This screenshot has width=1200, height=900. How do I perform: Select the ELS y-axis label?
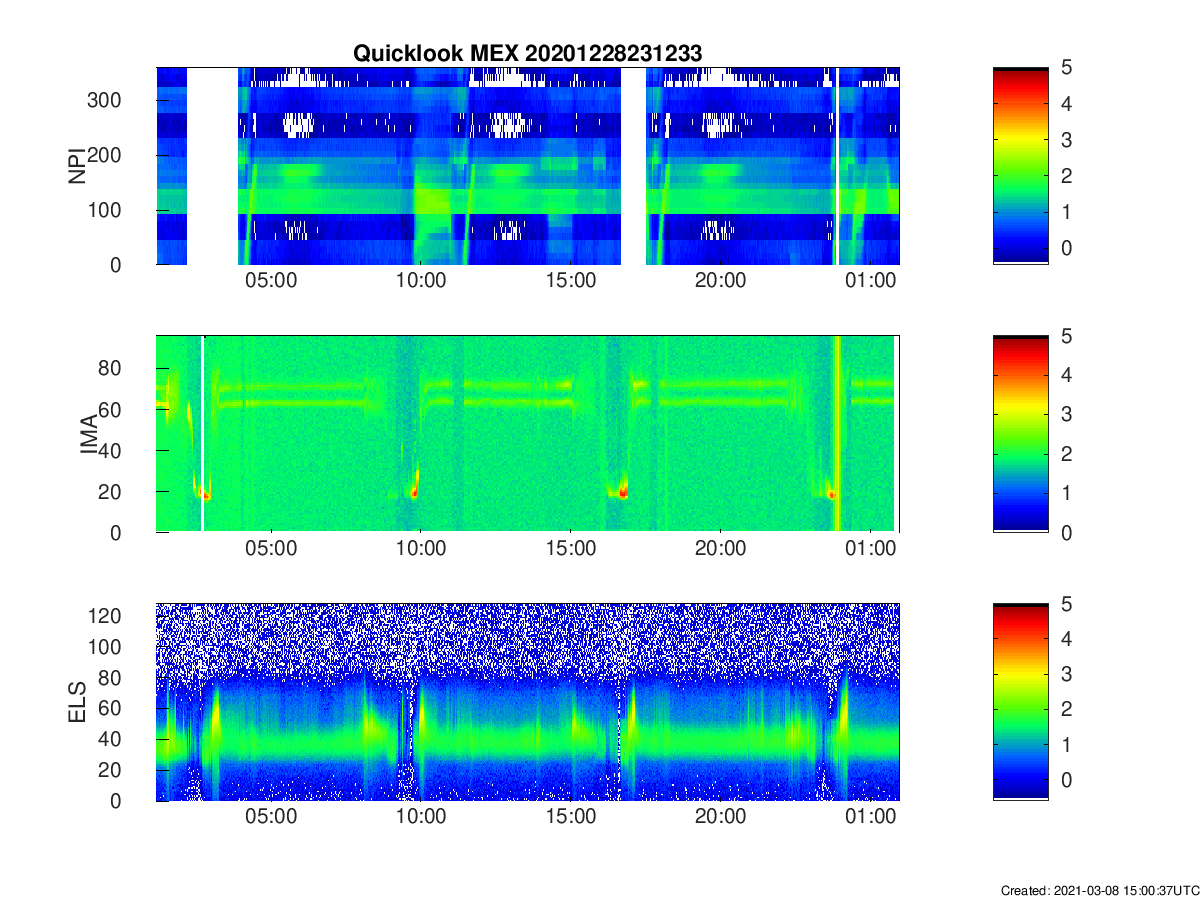click(76, 702)
